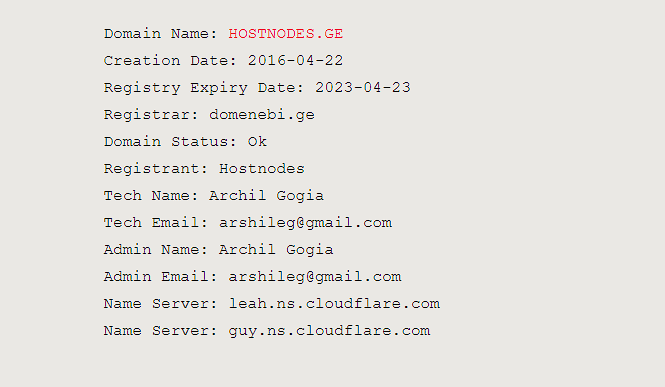Click the Tech Email address arshileg@gmail.com

click(x=305, y=223)
